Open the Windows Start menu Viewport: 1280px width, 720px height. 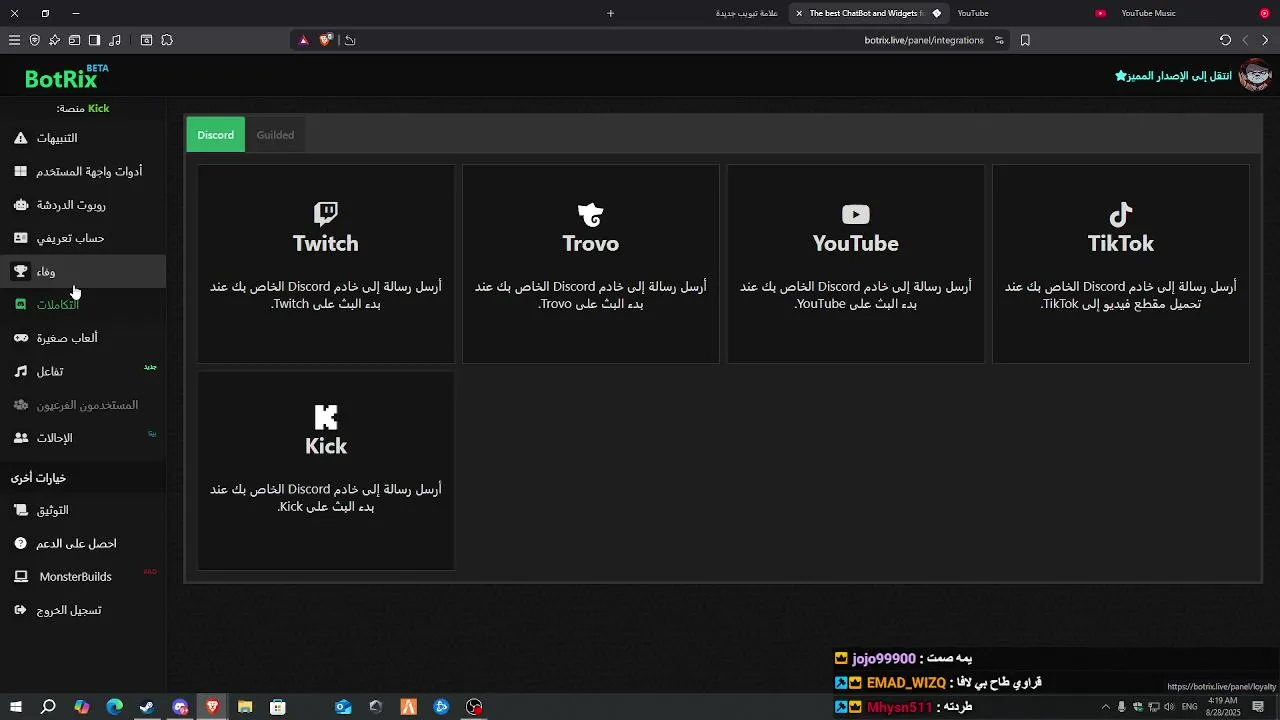coord(15,707)
